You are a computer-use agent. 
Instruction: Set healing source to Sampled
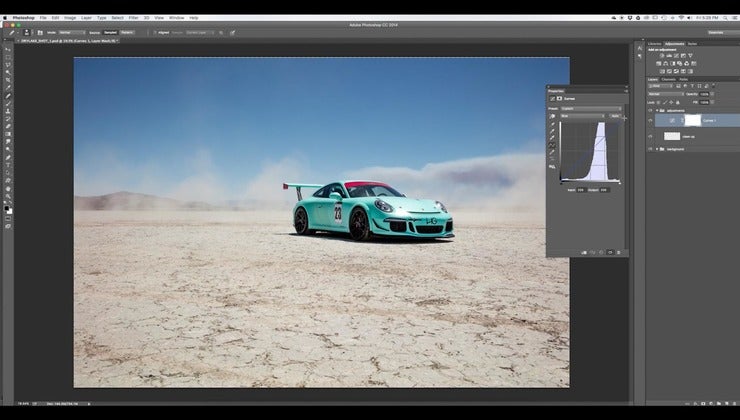(x=110, y=33)
